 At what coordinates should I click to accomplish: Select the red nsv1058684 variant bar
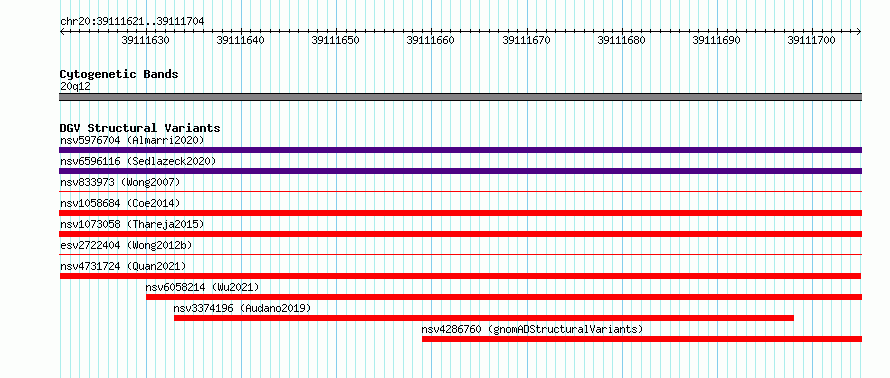[460, 213]
